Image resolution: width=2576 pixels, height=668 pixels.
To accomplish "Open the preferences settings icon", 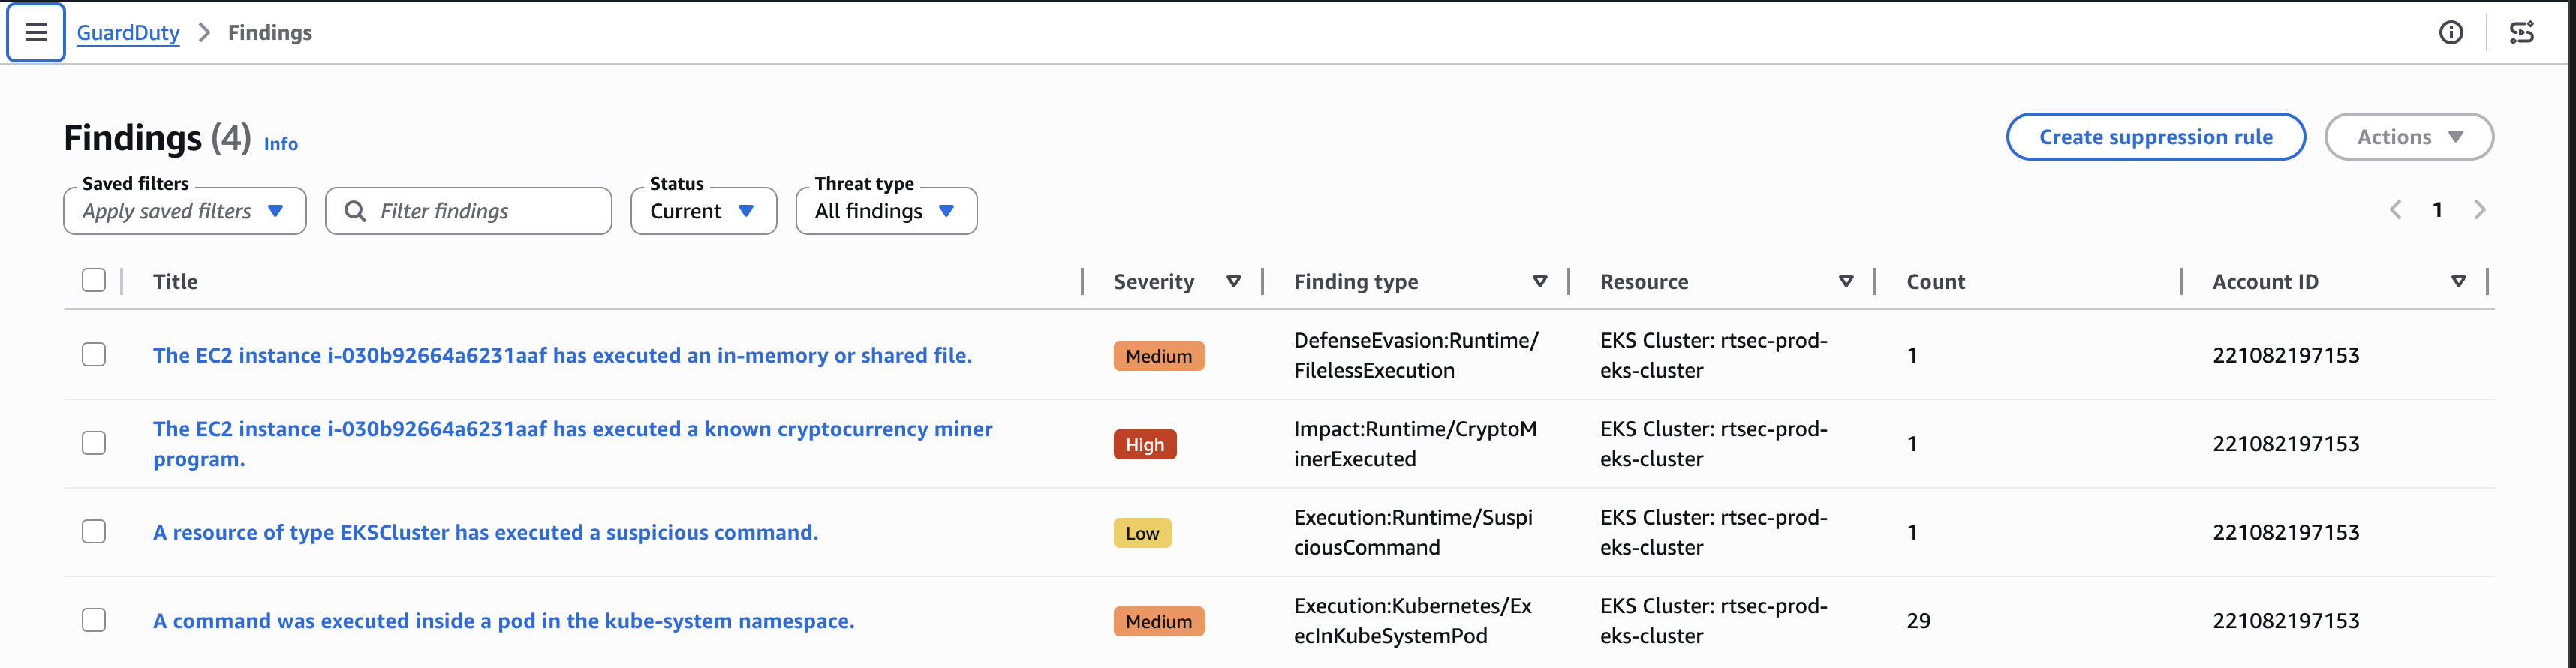I will [2522, 32].
